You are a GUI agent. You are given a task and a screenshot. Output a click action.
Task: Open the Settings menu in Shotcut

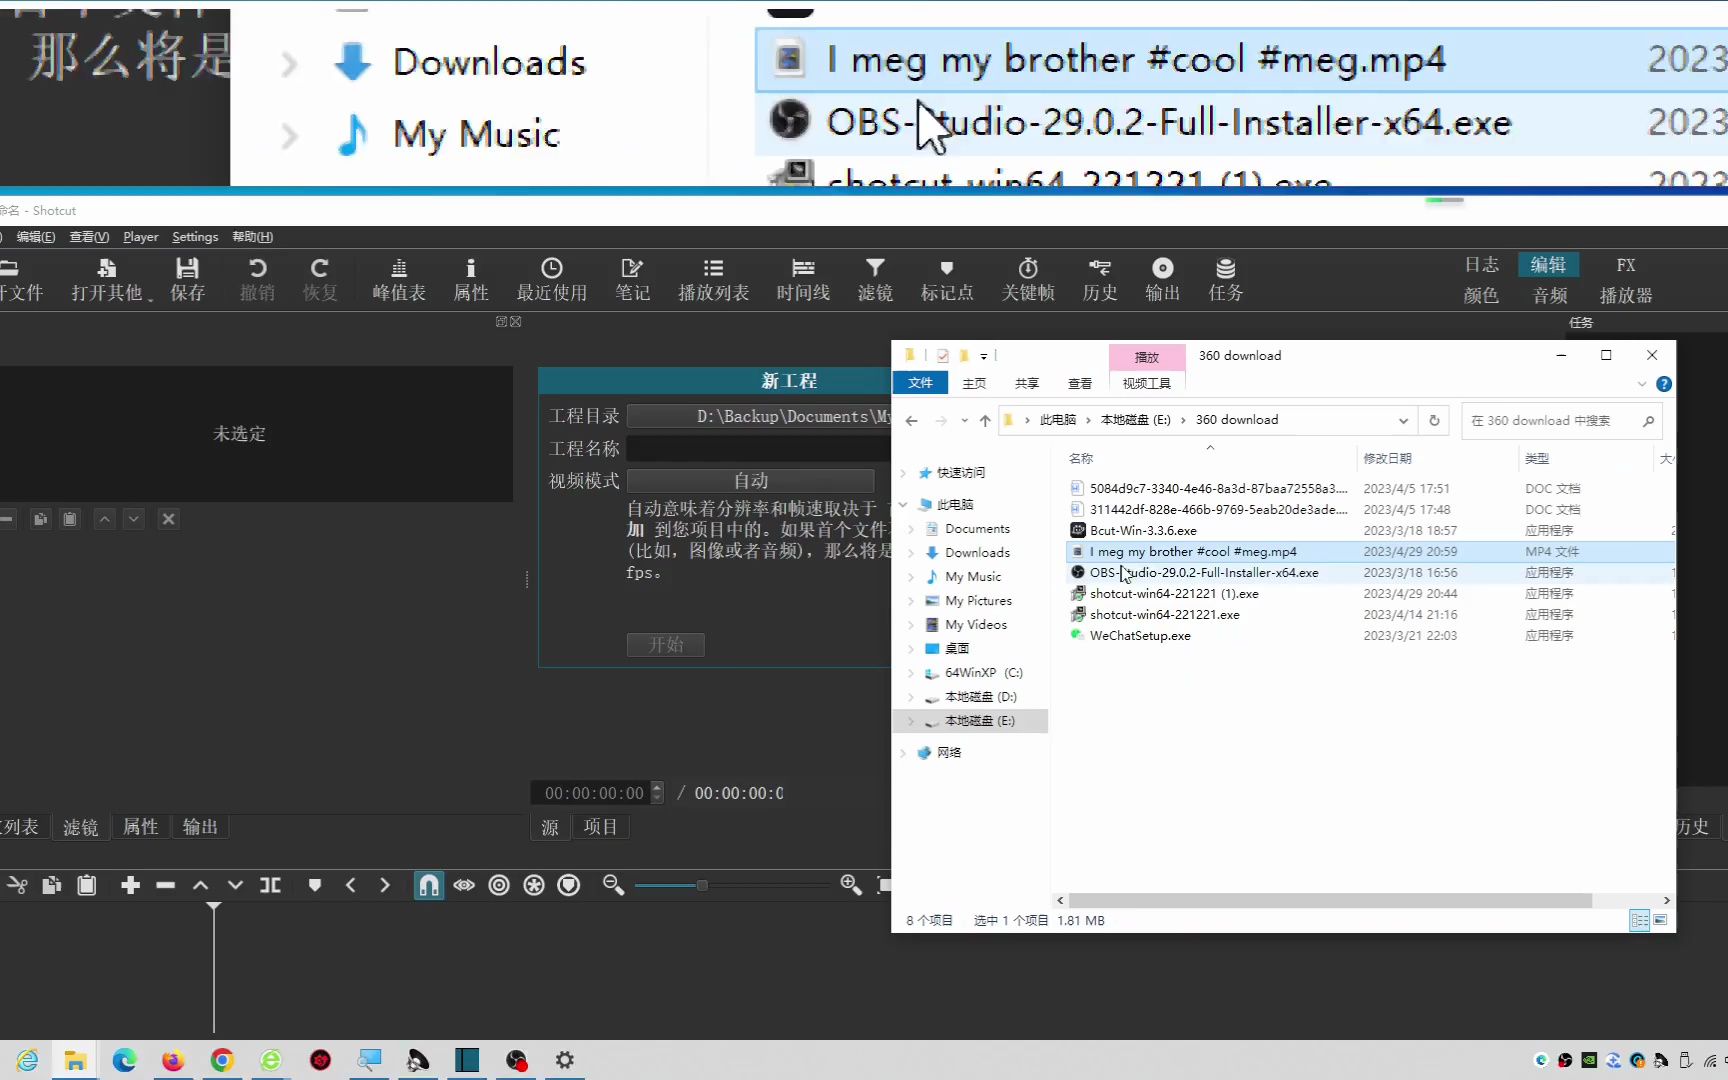[195, 237]
